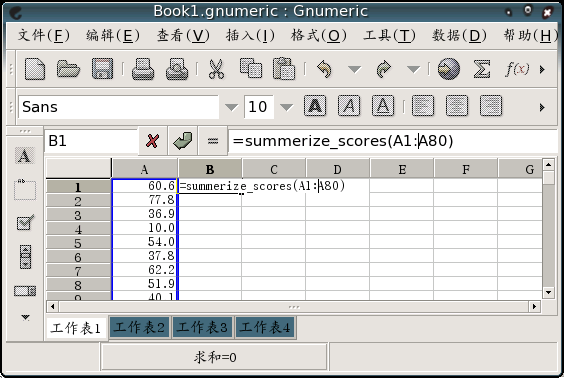
Task: Print the workbook with the printer icon
Action: pyautogui.click(x=143, y=69)
